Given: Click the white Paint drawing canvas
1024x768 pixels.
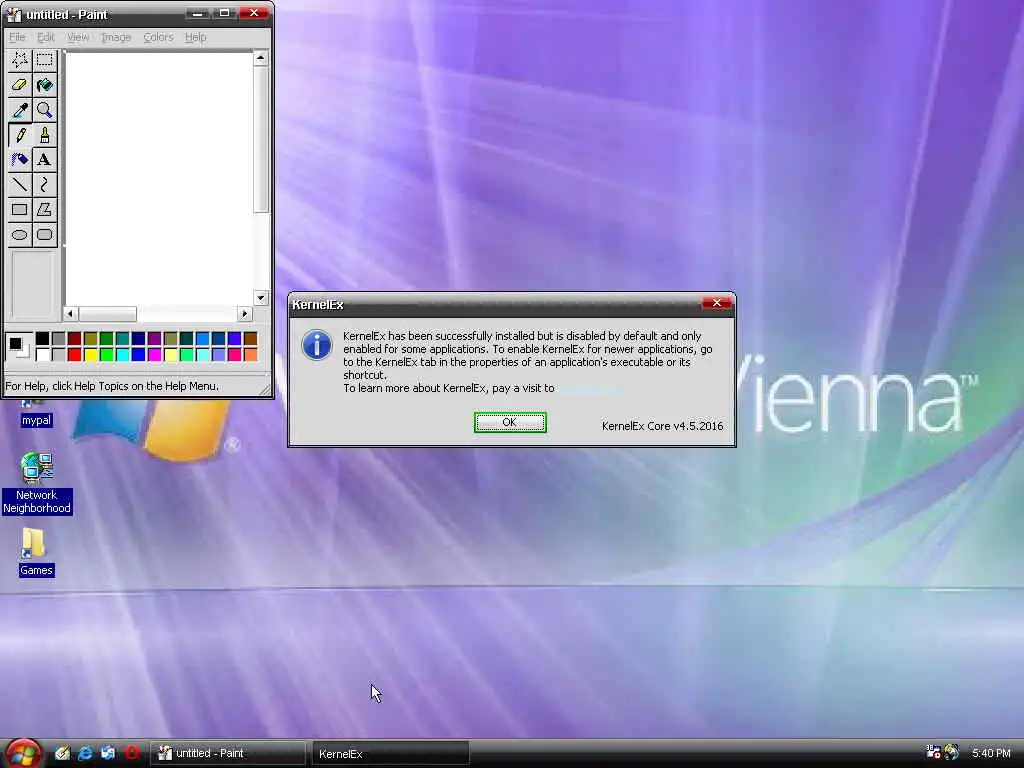Looking at the screenshot, I should click(x=159, y=178).
